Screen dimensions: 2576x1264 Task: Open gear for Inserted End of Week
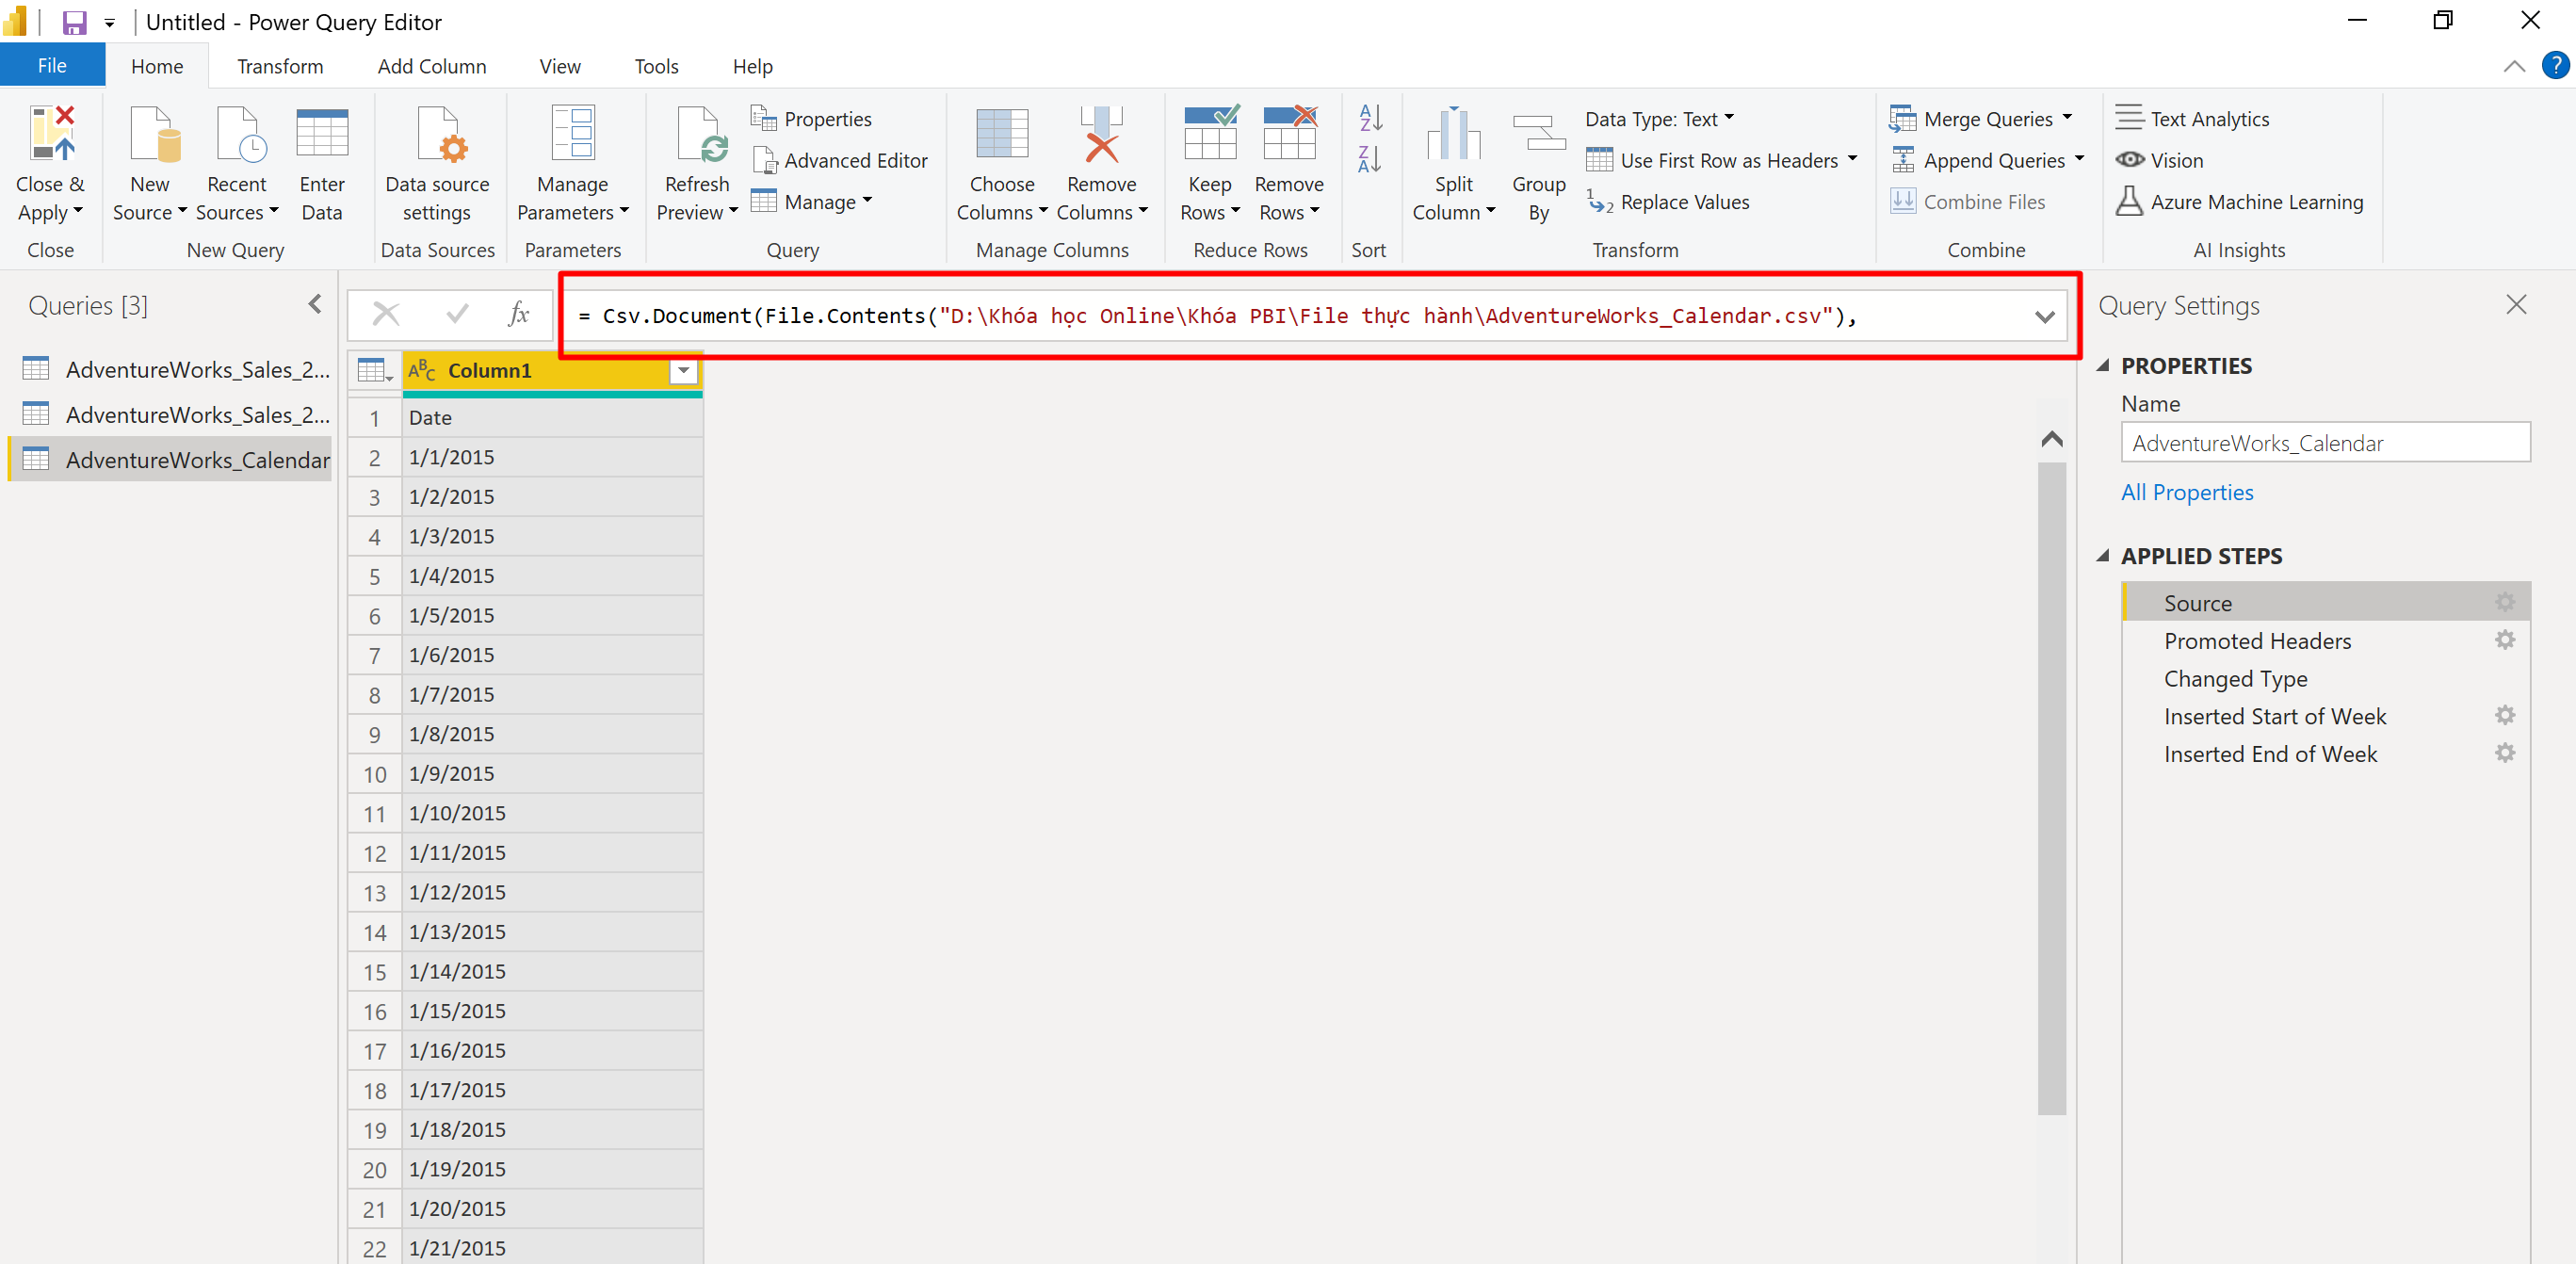coord(2505,753)
